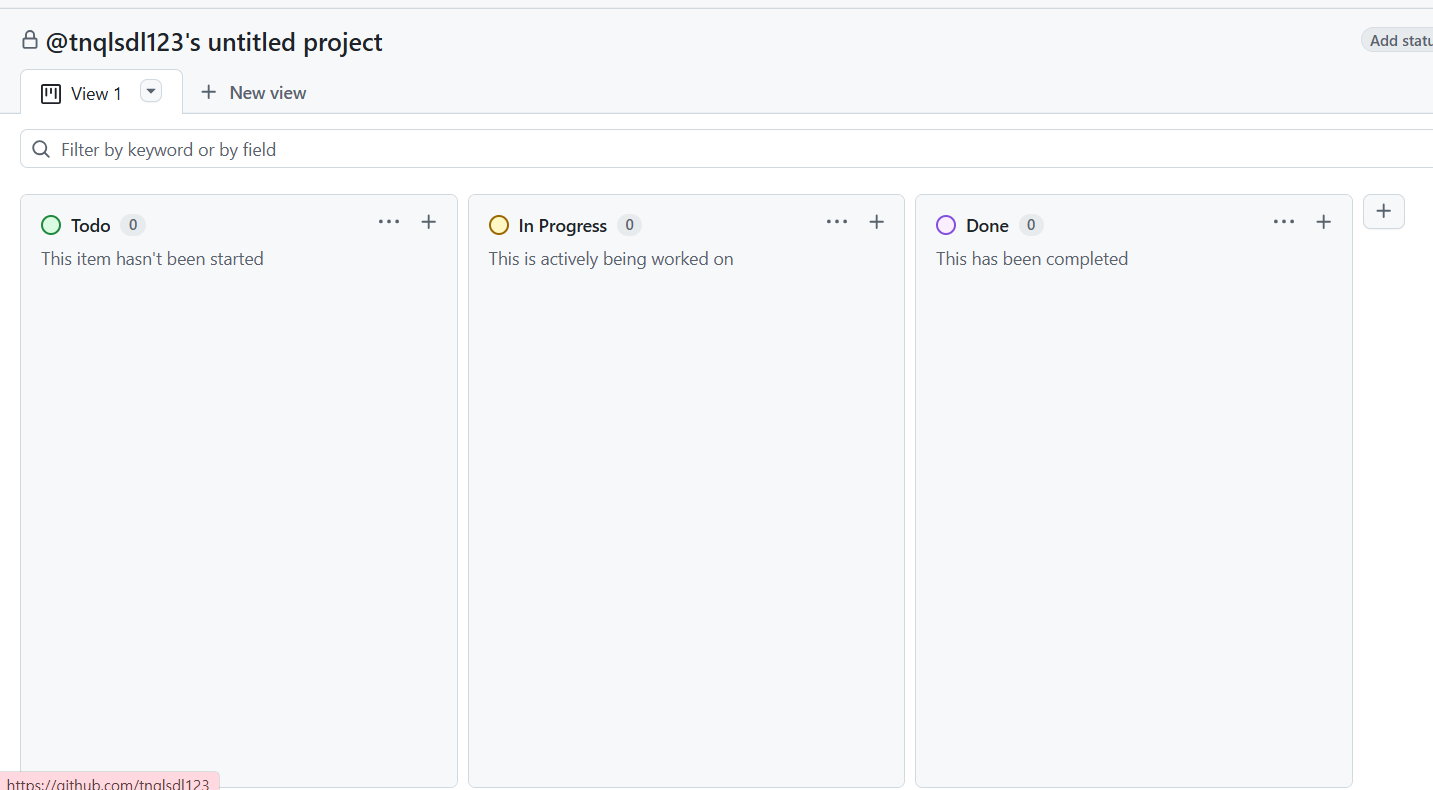
Task: Create a New view tab
Action: pyautogui.click(x=253, y=92)
